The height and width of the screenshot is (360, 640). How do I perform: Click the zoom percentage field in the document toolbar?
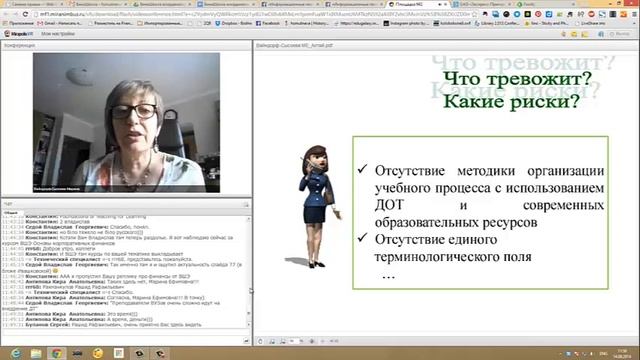pos(293,341)
